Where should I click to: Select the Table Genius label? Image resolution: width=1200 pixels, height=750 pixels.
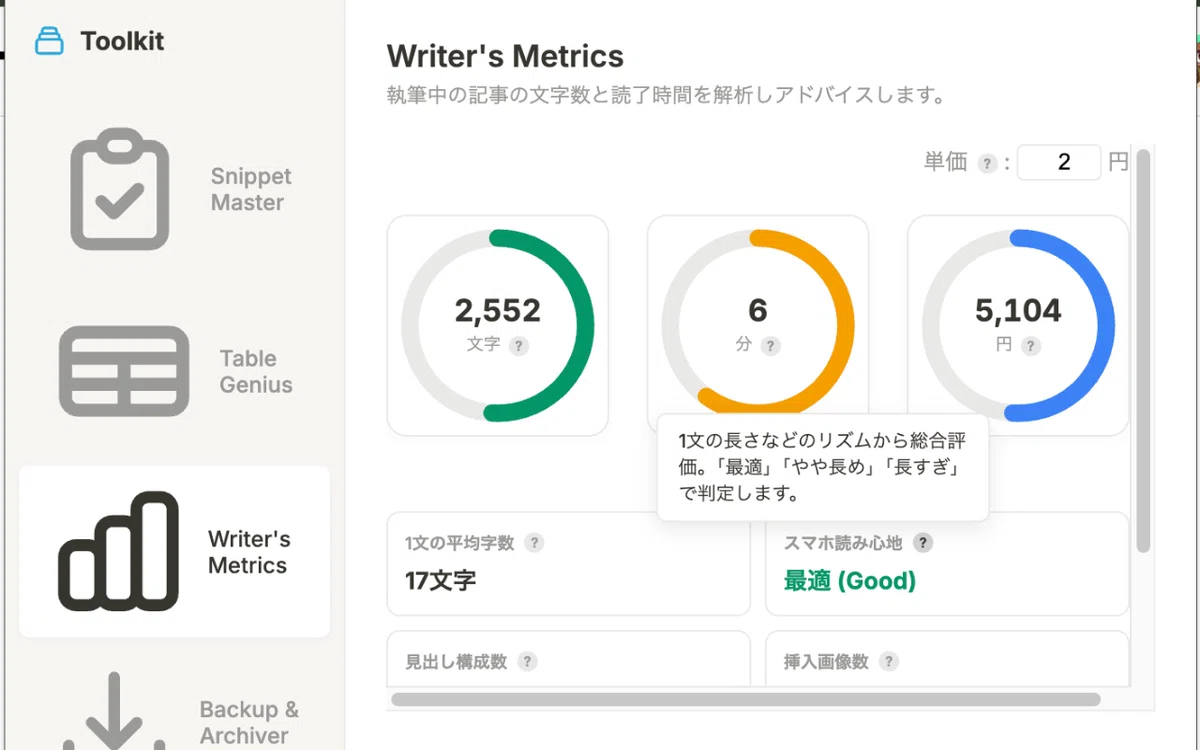tap(256, 372)
